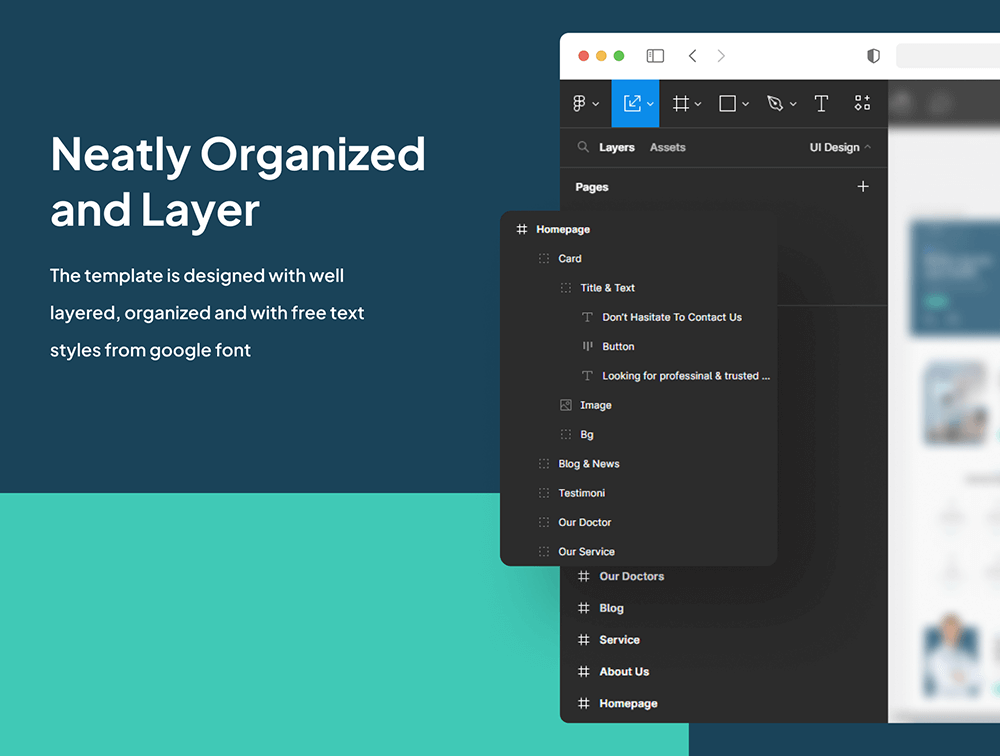Select the Move/Scale tool

tap(632, 103)
